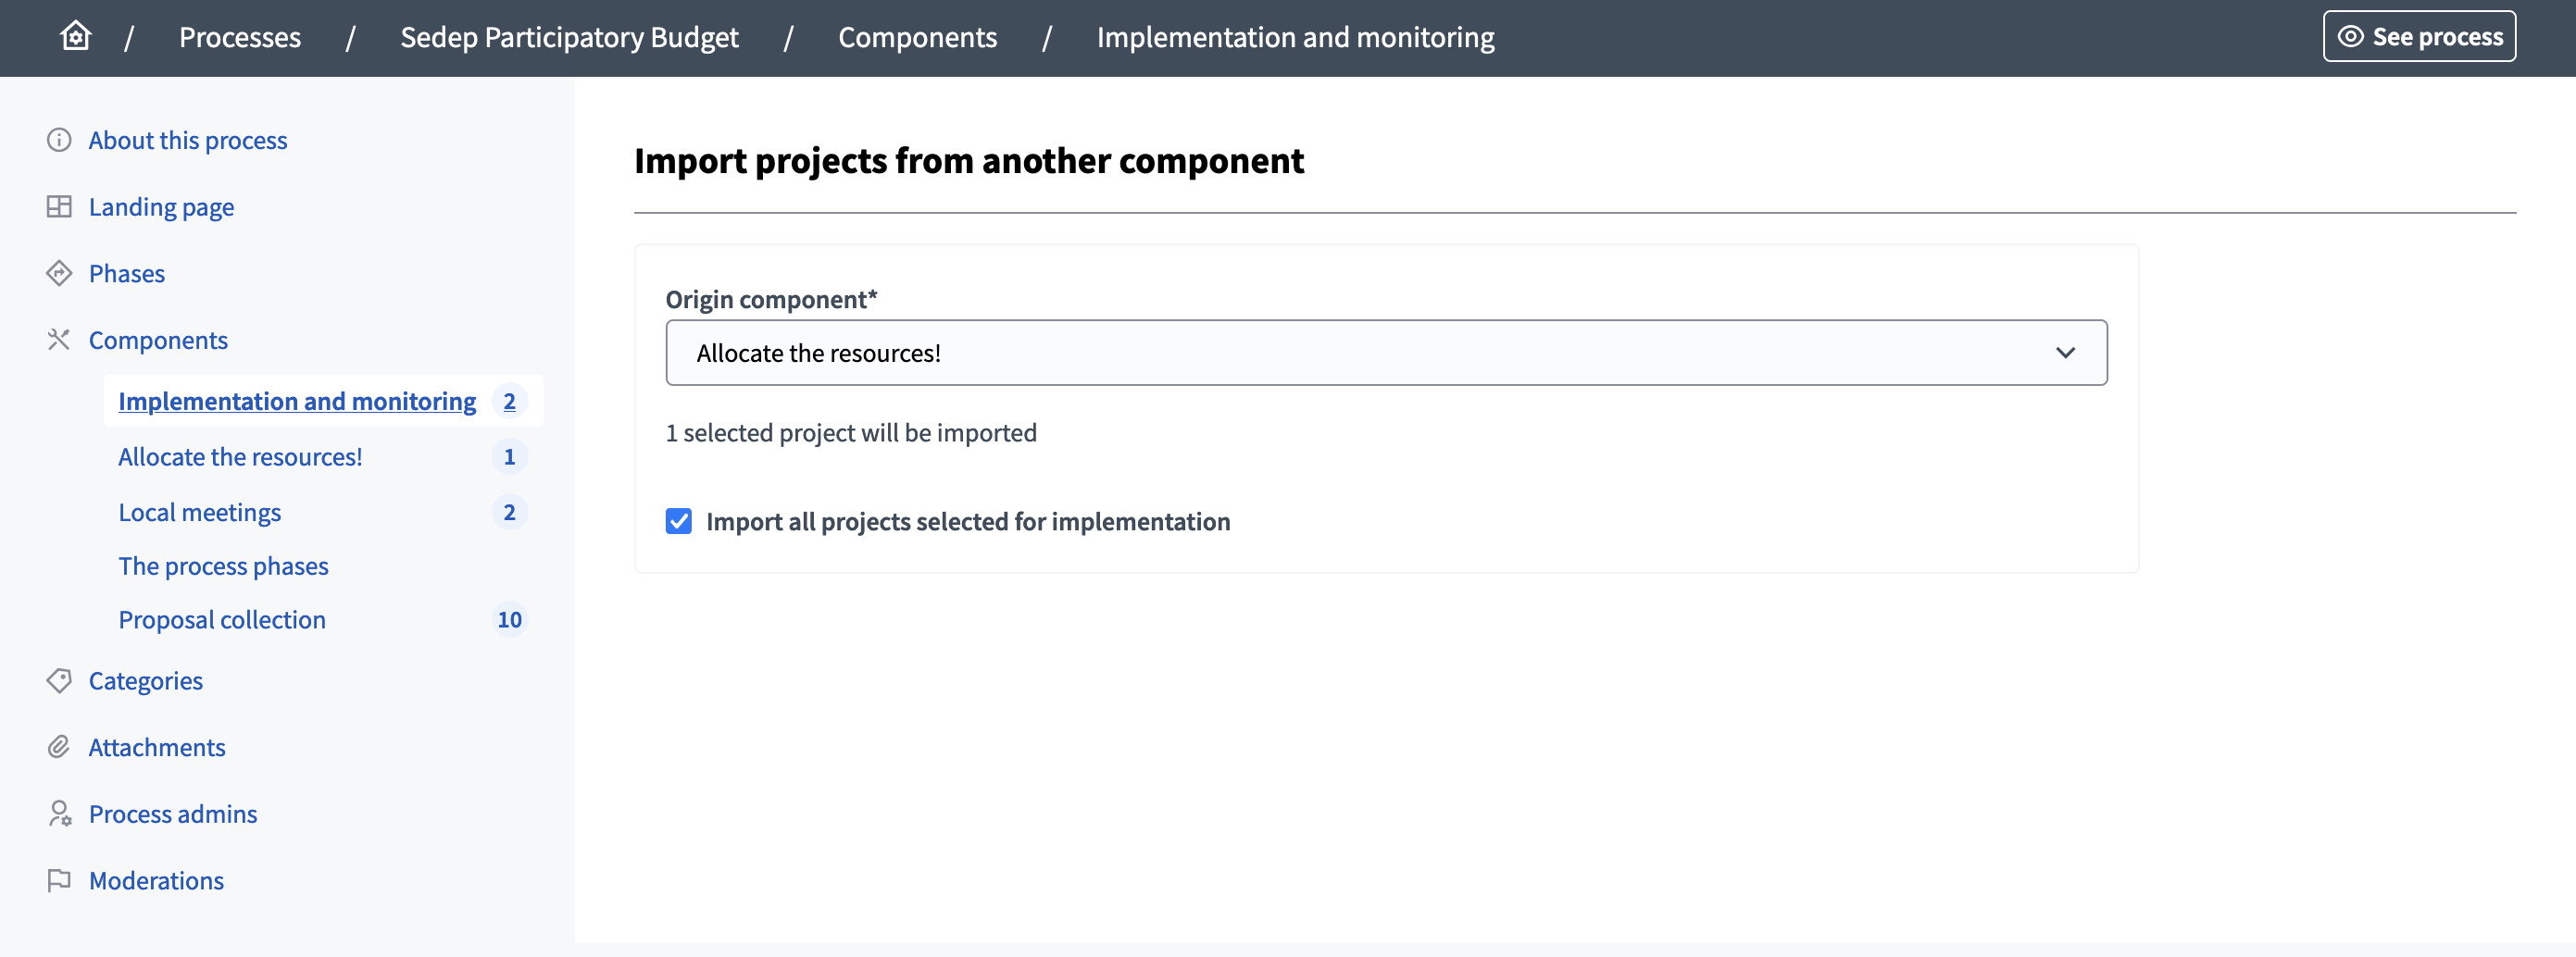This screenshot has width=2576, height=957.
Task: Click the grid icon next to Landing page
Action: pyautogui.click(x=59, y=206)
